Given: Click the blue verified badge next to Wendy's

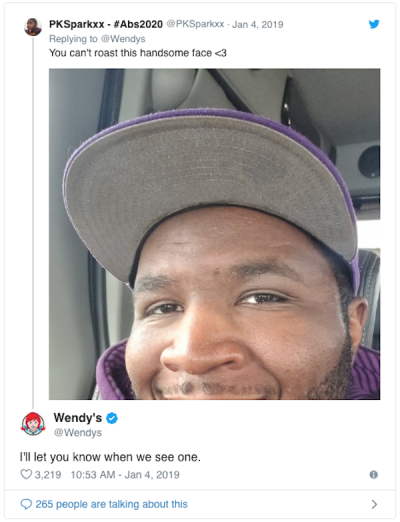Looking at the screenshot, I should point(112,418).
